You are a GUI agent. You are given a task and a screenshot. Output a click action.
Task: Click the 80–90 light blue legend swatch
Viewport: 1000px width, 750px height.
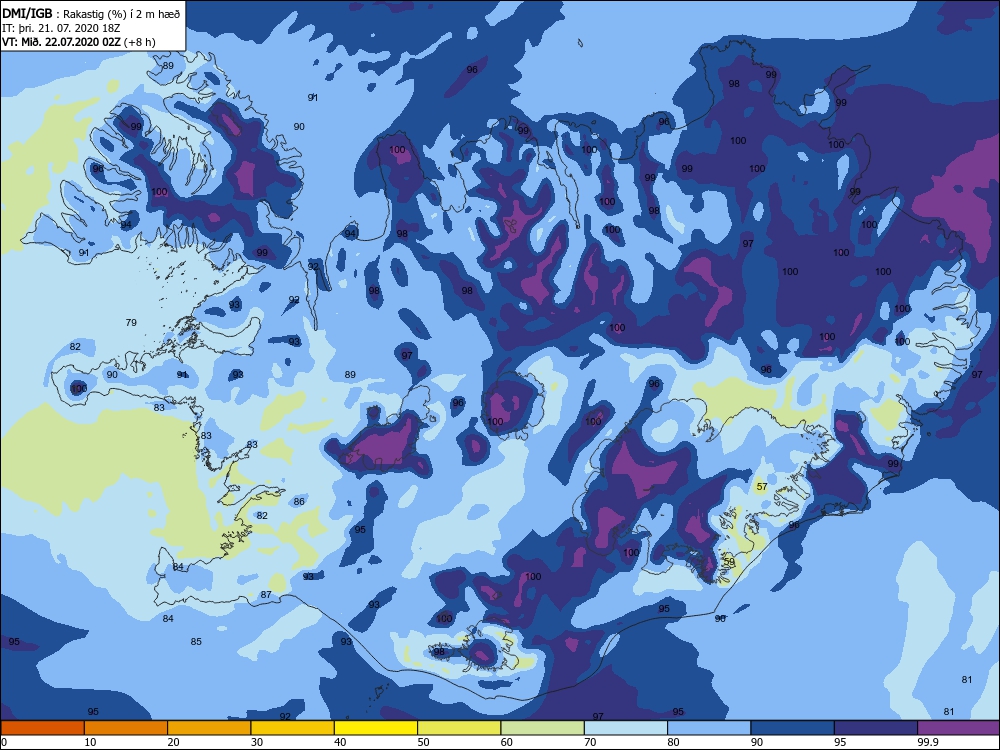(x=709, y=728)
